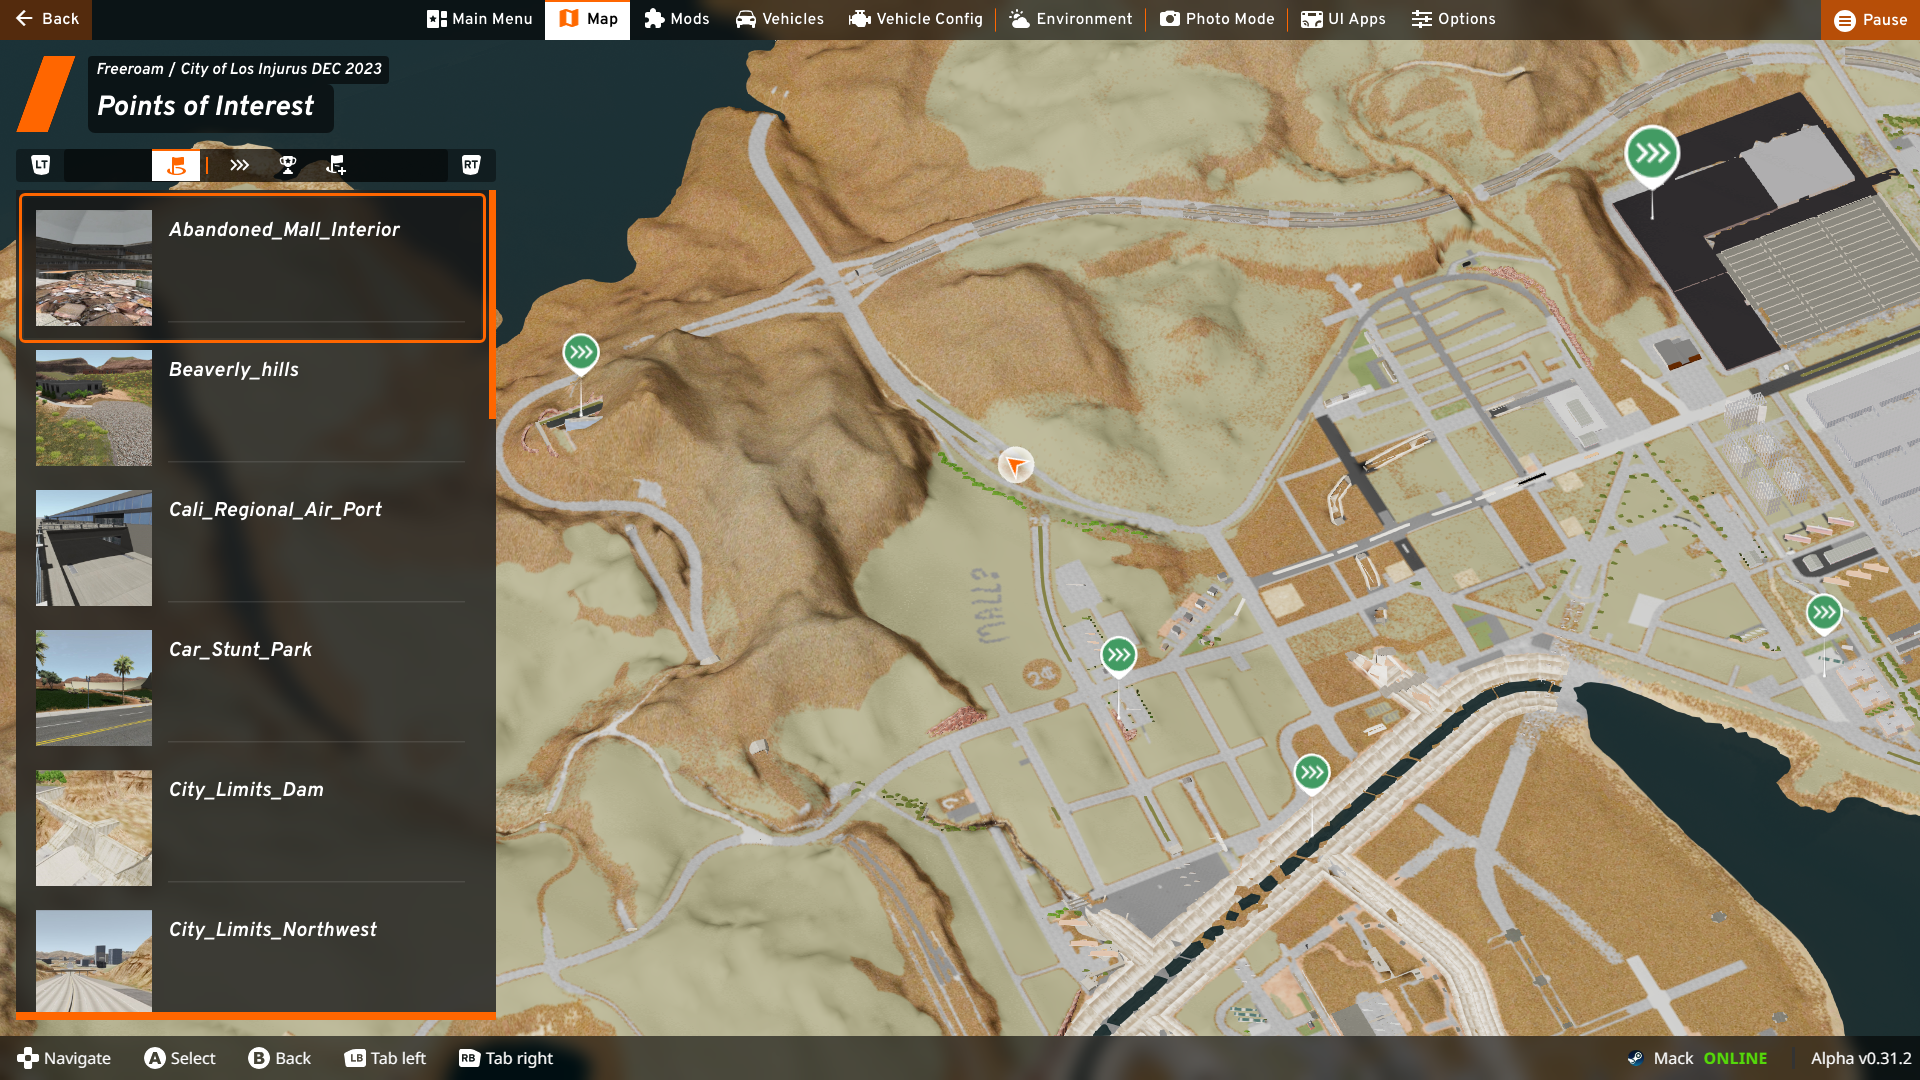
Task: Click the green marker near the mall
Action: (x=1118, y=656)
